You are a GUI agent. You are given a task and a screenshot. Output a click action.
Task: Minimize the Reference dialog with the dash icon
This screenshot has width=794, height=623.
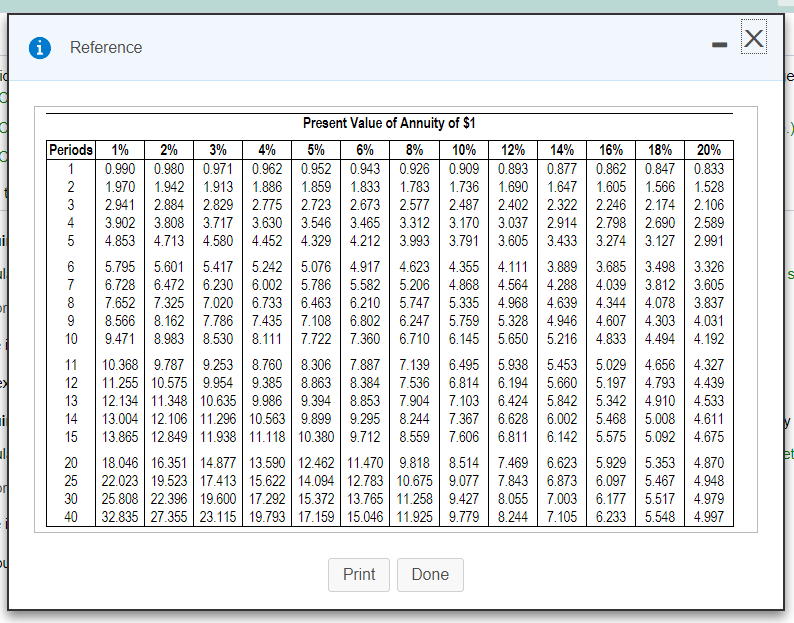click(x=719, y=45)
